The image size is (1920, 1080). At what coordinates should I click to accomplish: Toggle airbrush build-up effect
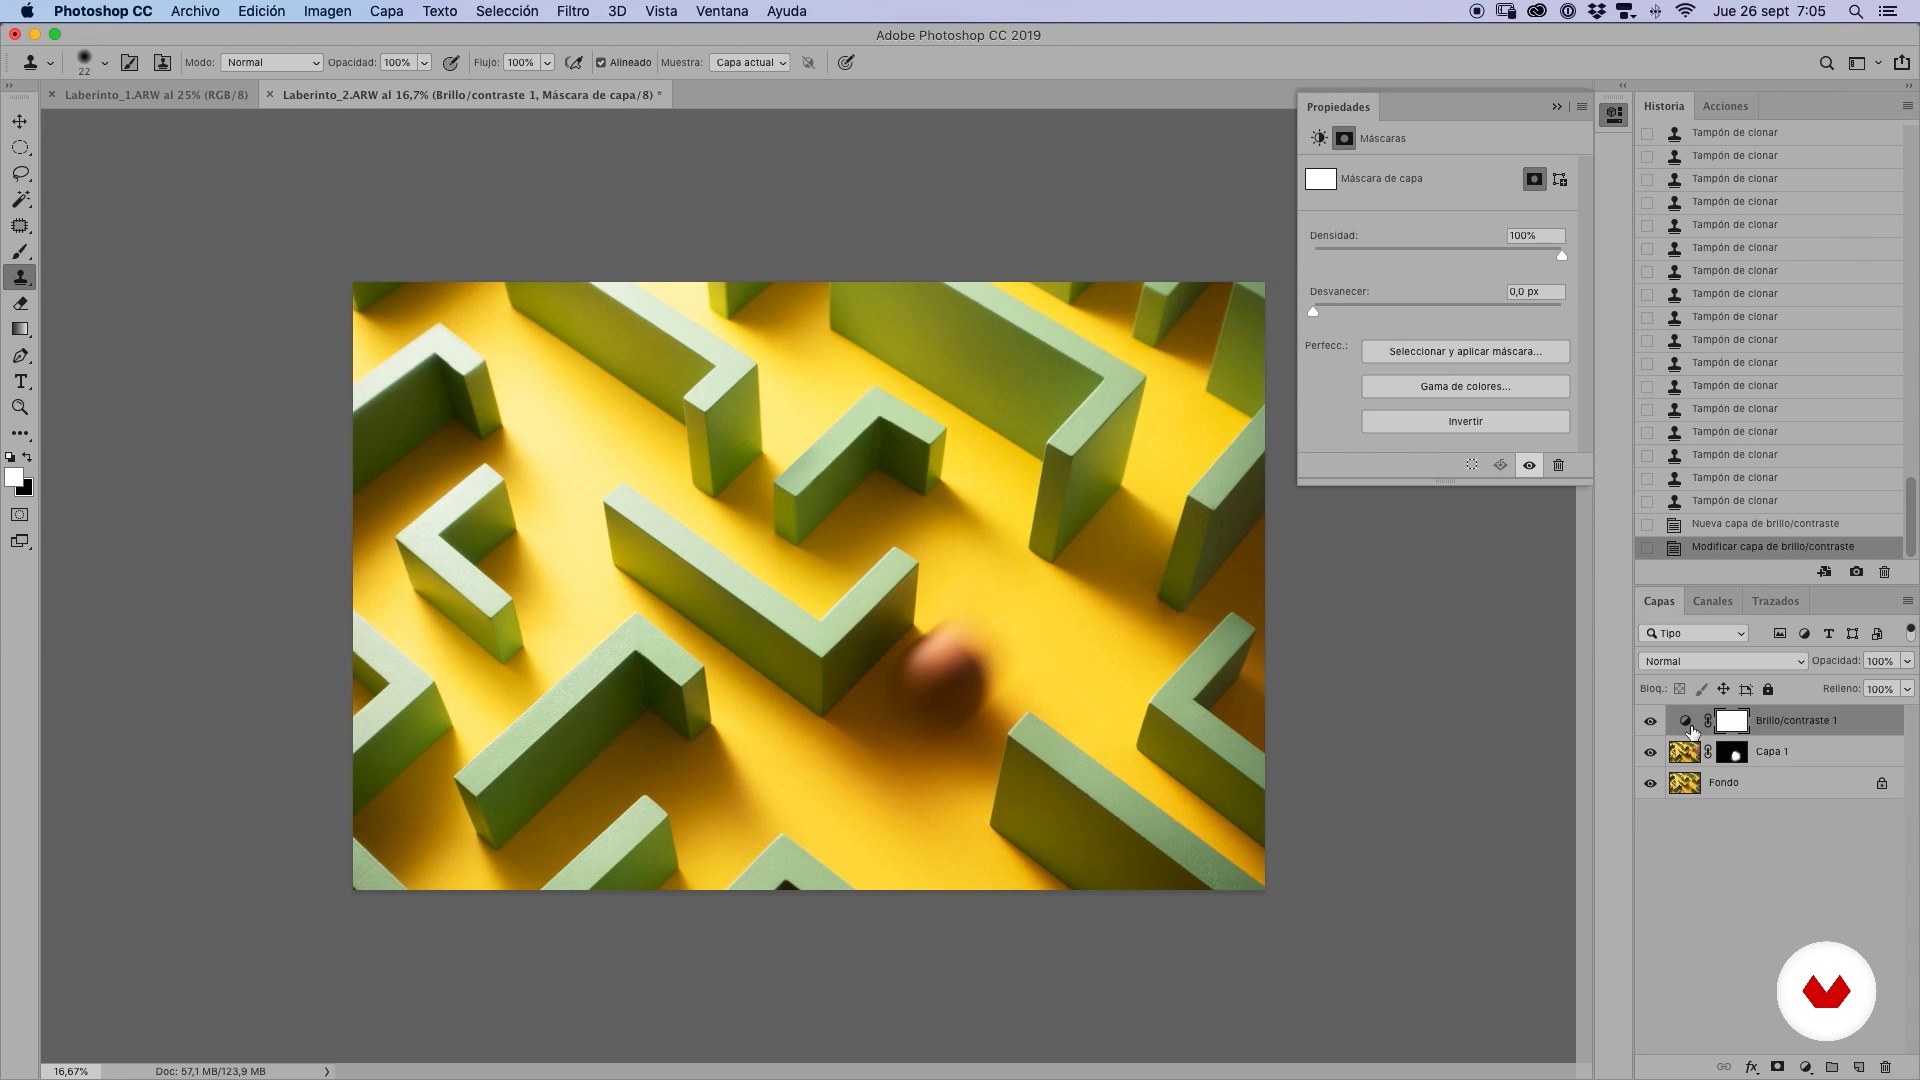(x=573, y=63)
